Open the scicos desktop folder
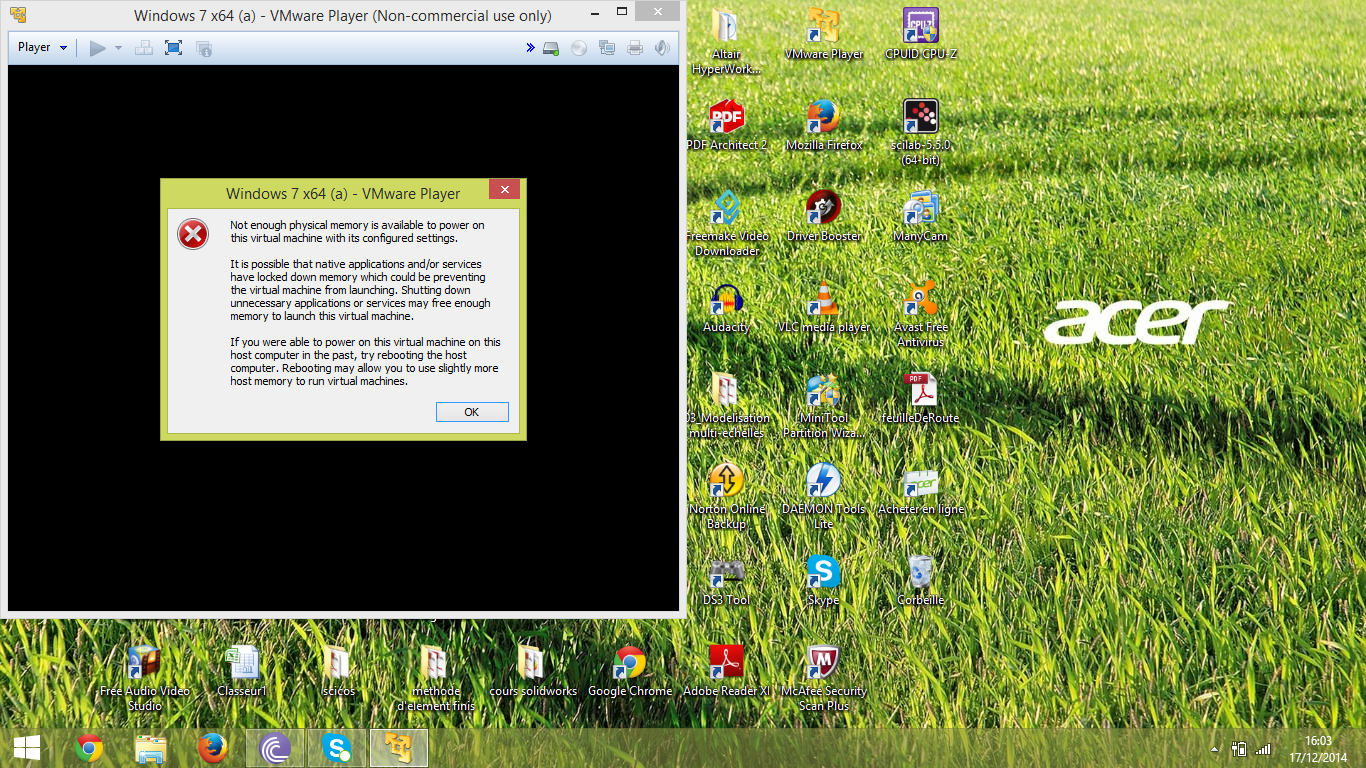The width and height of the screenshot is (1366, 768). pos(338,671)
